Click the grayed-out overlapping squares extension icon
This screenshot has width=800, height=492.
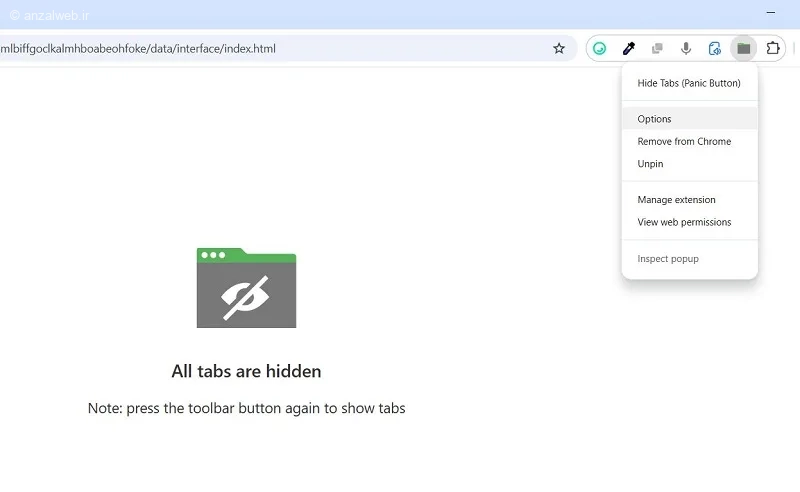click(x=657, y=48)
